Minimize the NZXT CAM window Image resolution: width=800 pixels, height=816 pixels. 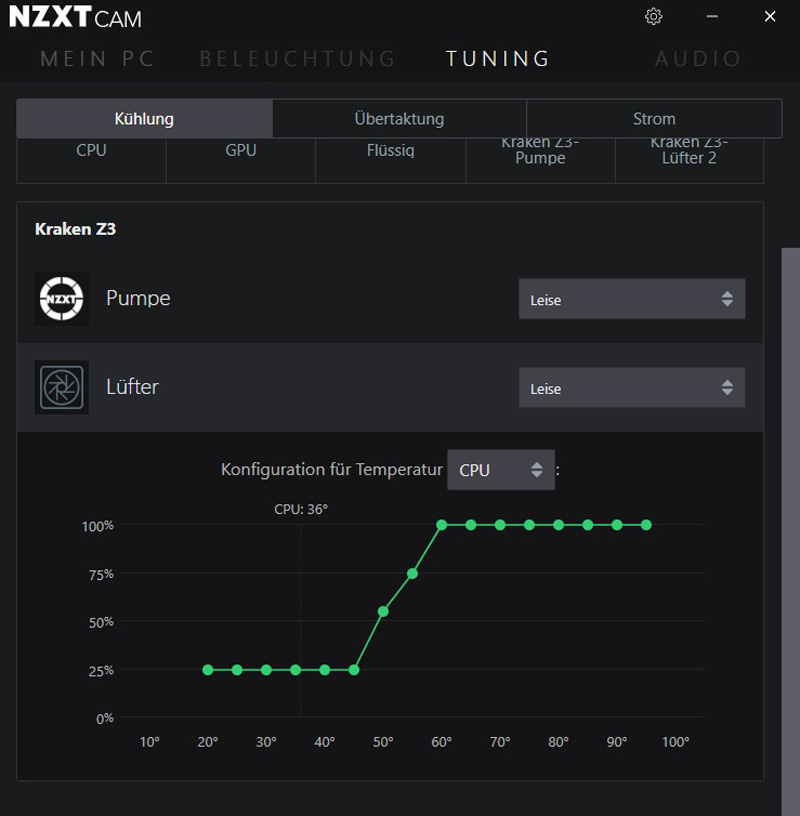(712, 17)
